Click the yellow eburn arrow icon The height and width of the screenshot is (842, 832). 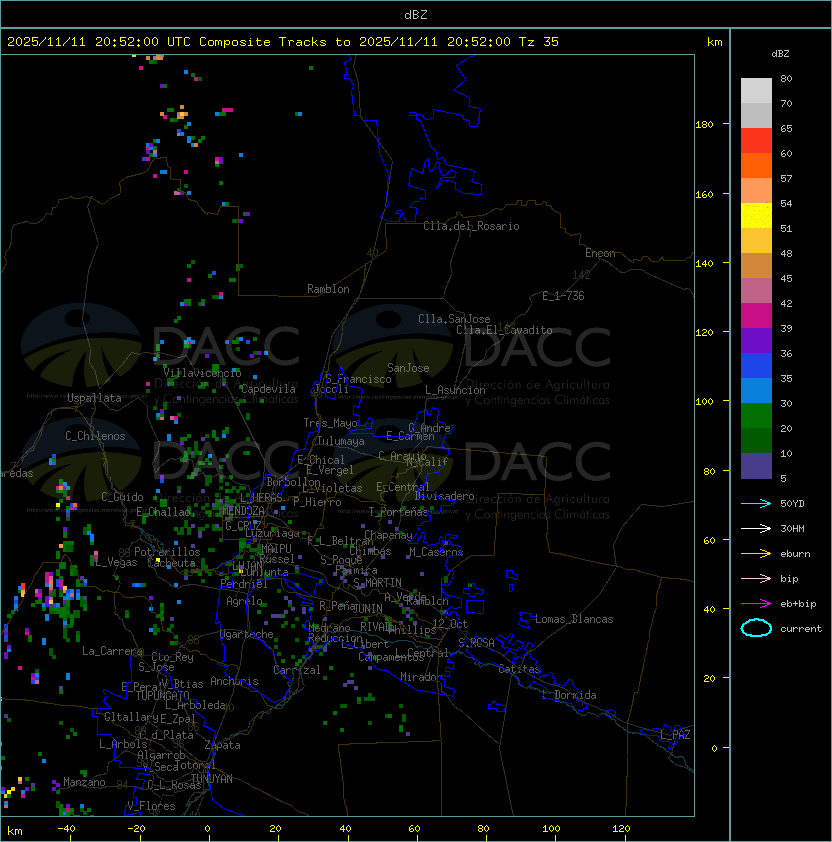tap(756, 554)
